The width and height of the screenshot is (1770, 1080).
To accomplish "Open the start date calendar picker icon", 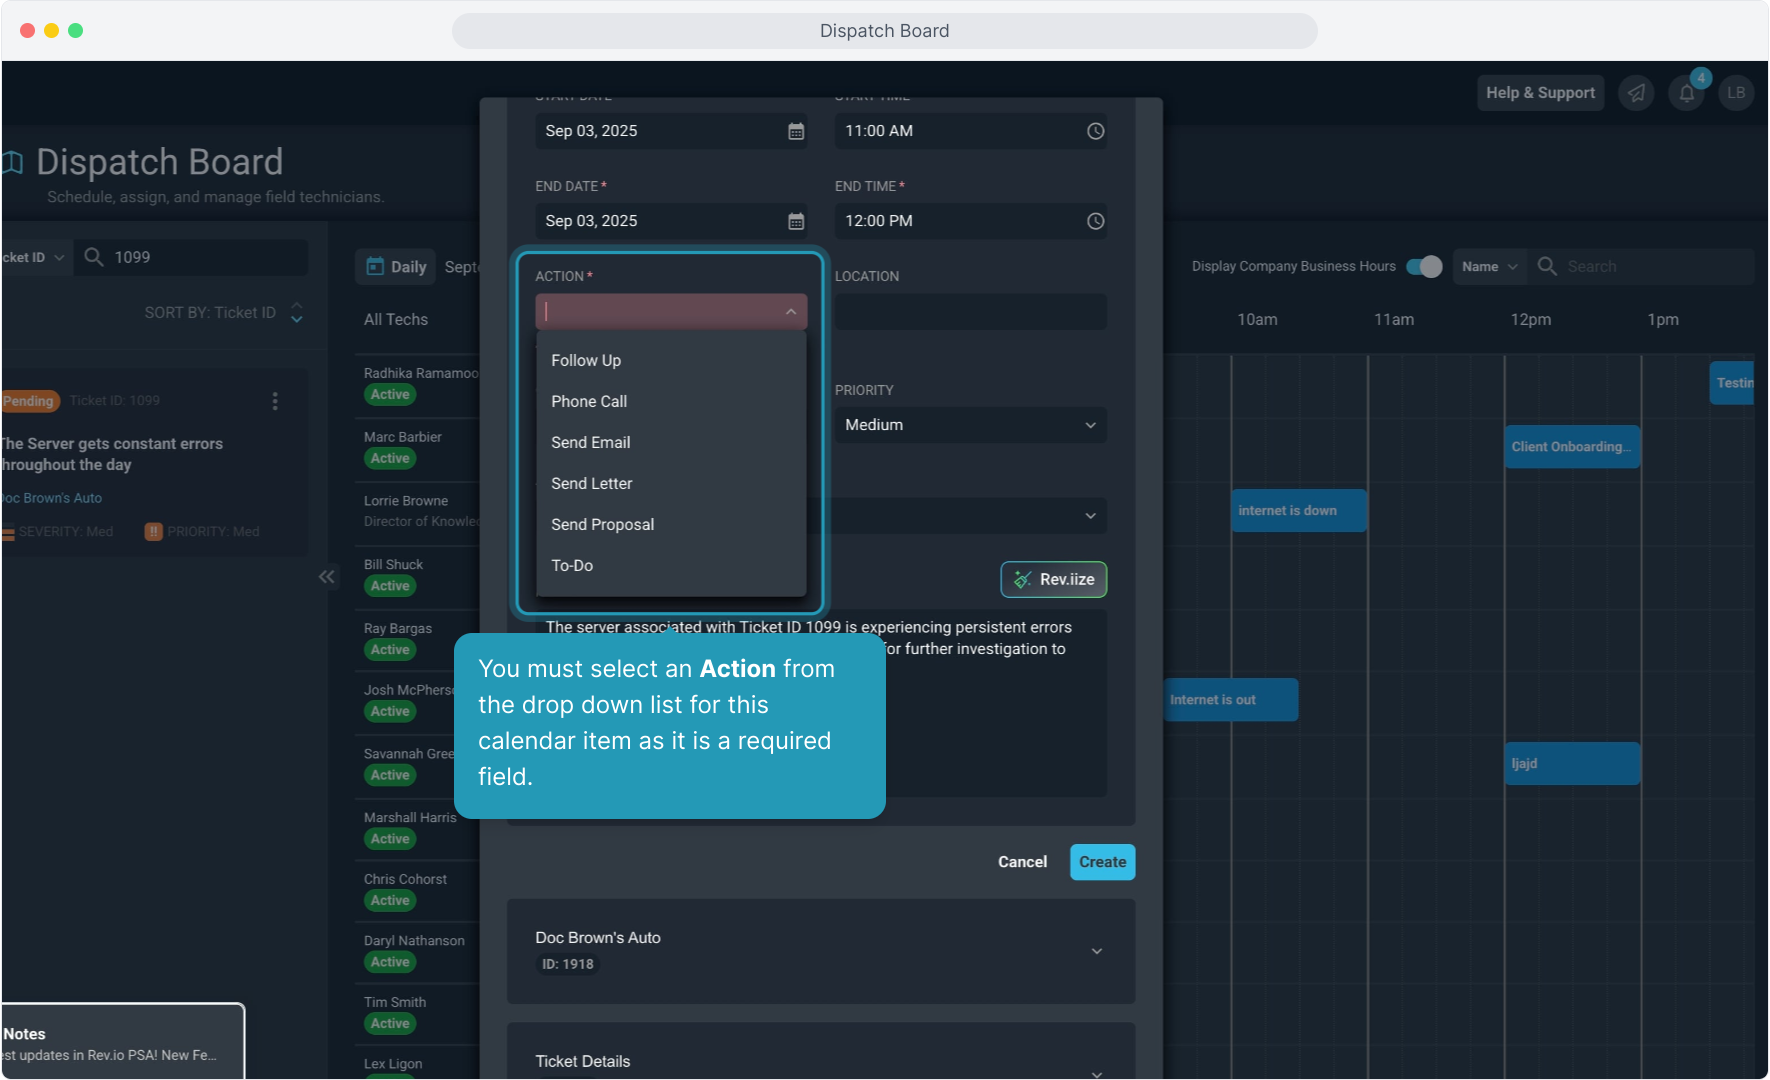I will point(796,131).
